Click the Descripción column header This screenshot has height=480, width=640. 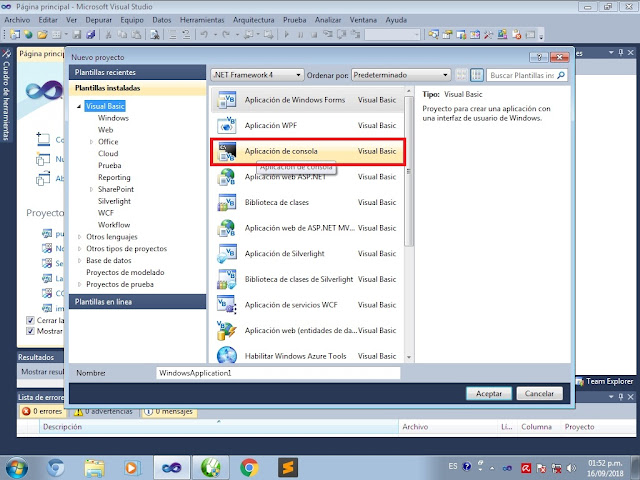(218, 427)
